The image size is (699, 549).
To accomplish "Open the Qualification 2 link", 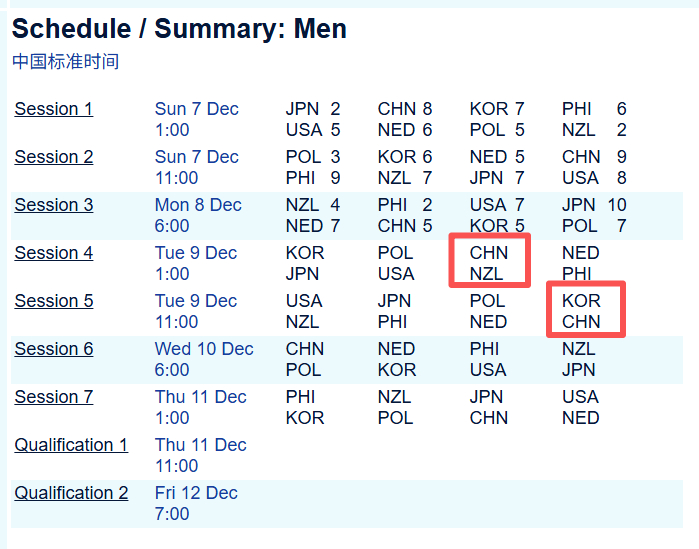I will [71, 493].
